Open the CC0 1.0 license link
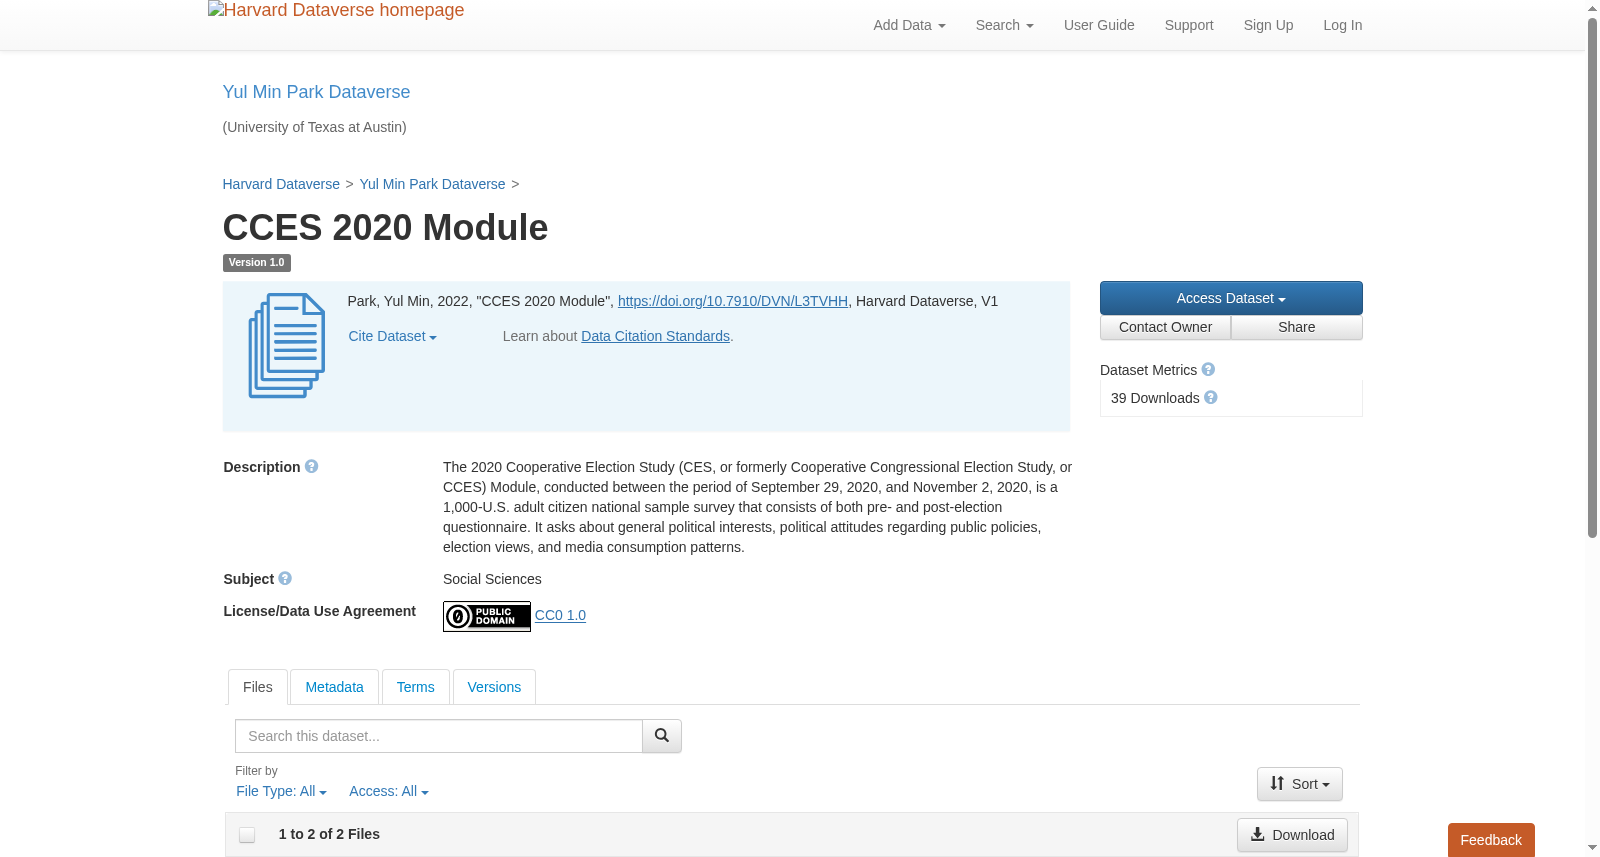The image size is (1600, 857). (x=560, y=615)
